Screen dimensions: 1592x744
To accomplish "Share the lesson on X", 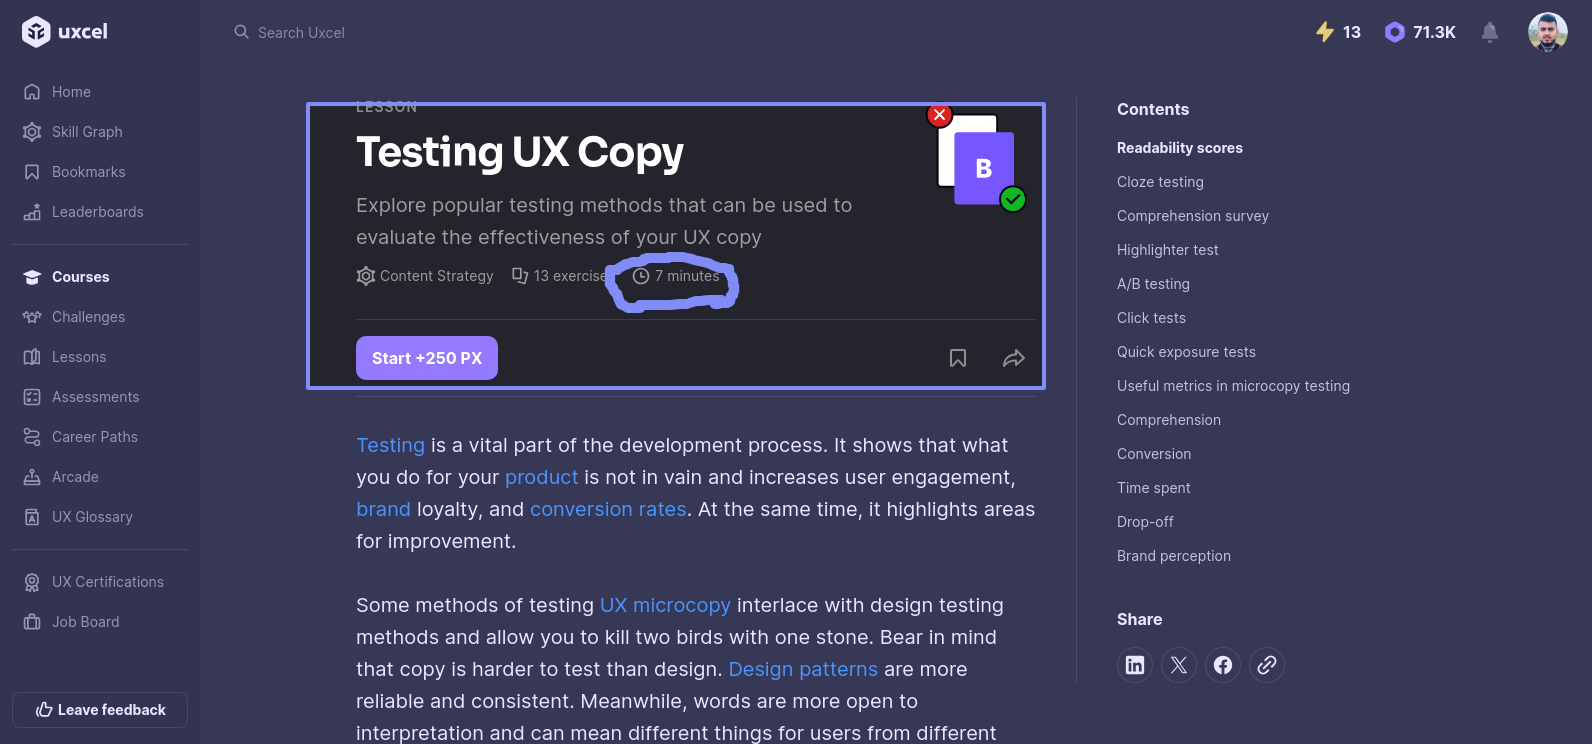I will tap(1179, 665).
